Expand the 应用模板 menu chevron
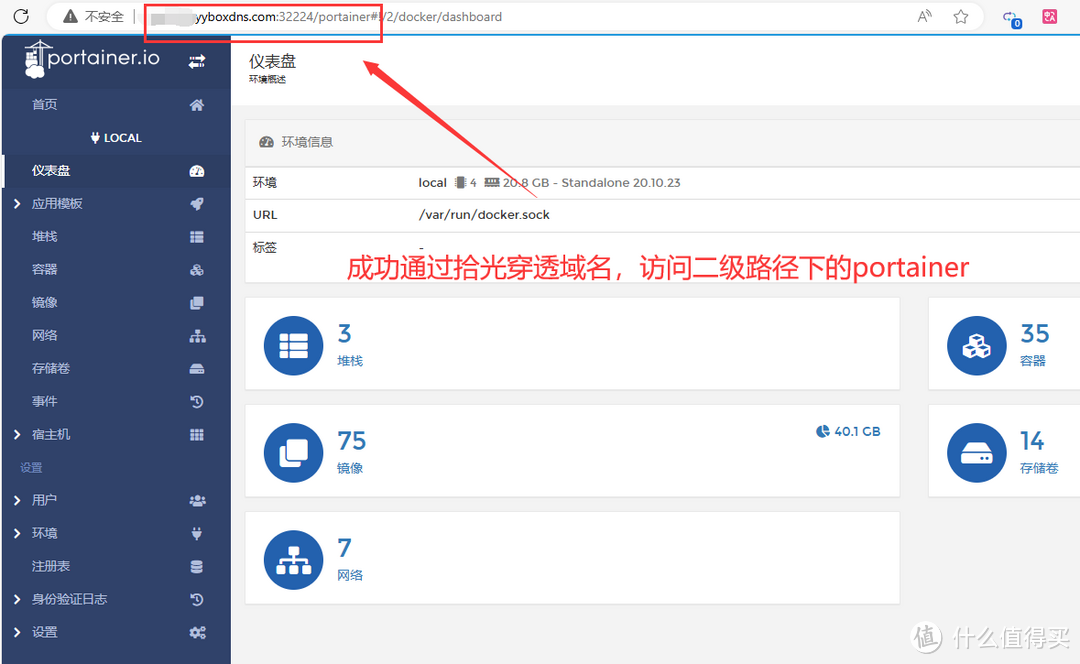Screen dimensions: 1080x664 (17, 204)
